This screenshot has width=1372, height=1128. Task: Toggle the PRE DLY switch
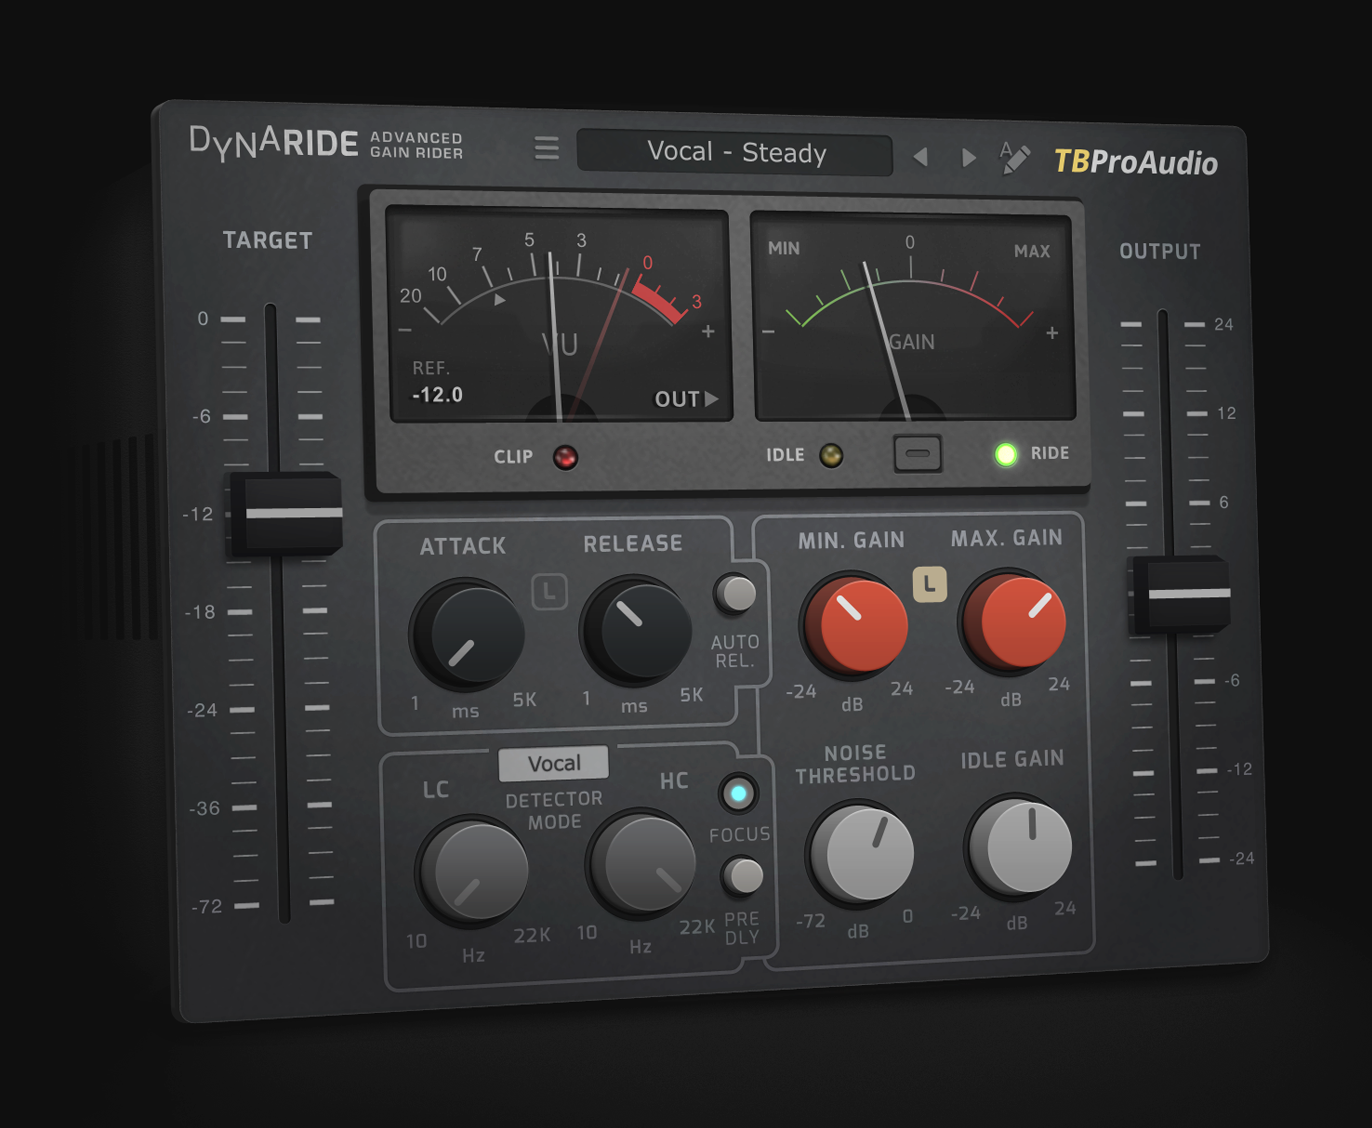(743, 876)
